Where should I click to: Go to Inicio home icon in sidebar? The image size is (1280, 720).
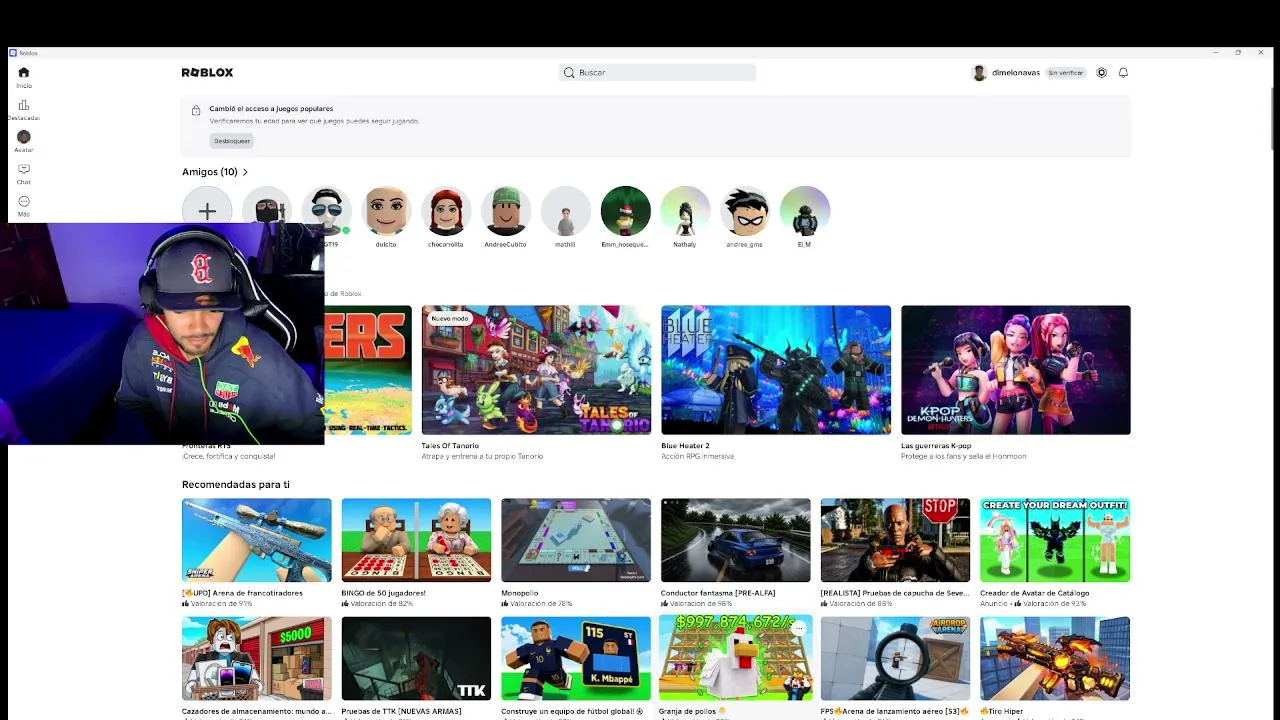(24, 72)
